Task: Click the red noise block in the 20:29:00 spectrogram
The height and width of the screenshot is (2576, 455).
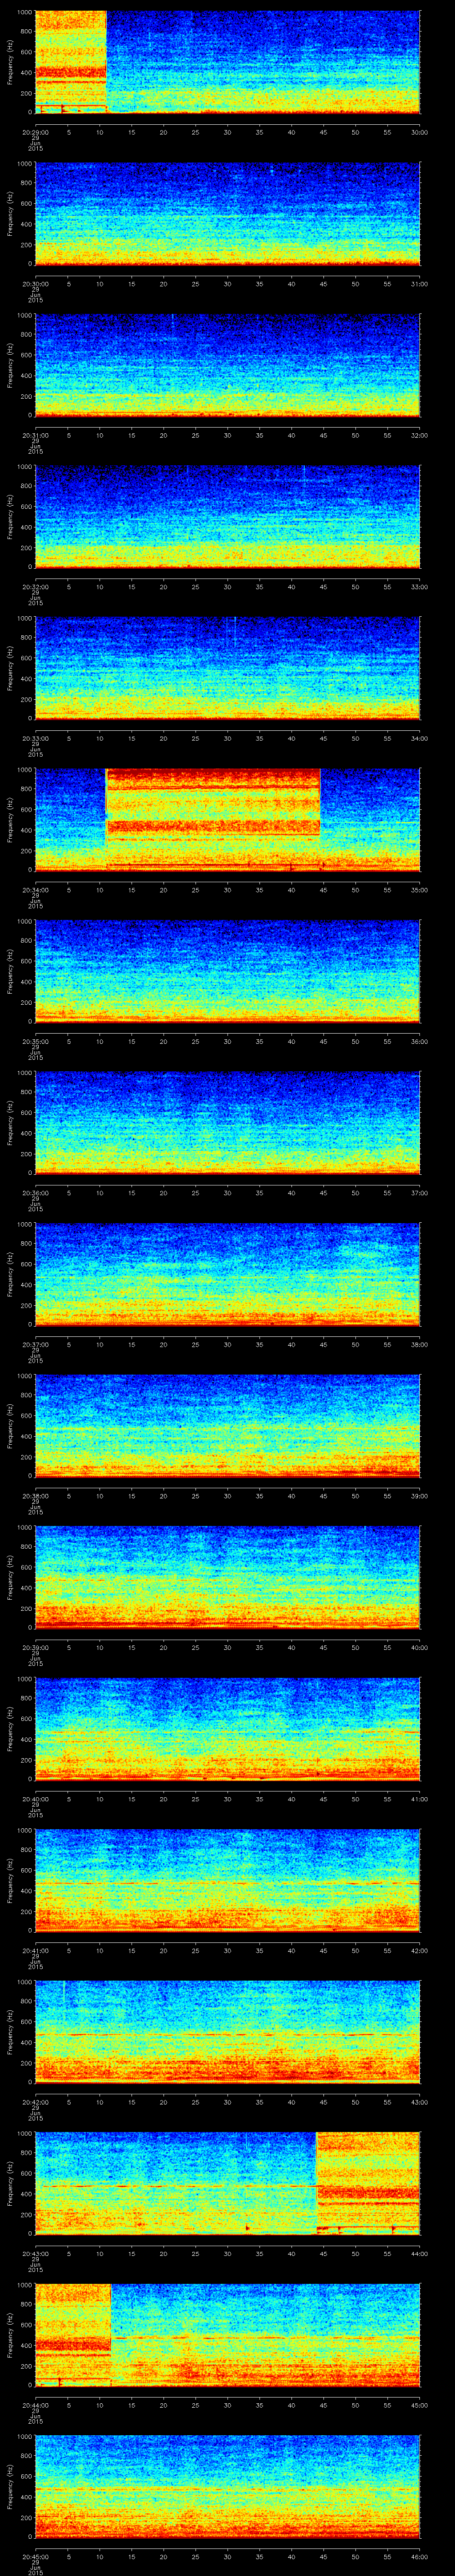Action: (71, 62)
